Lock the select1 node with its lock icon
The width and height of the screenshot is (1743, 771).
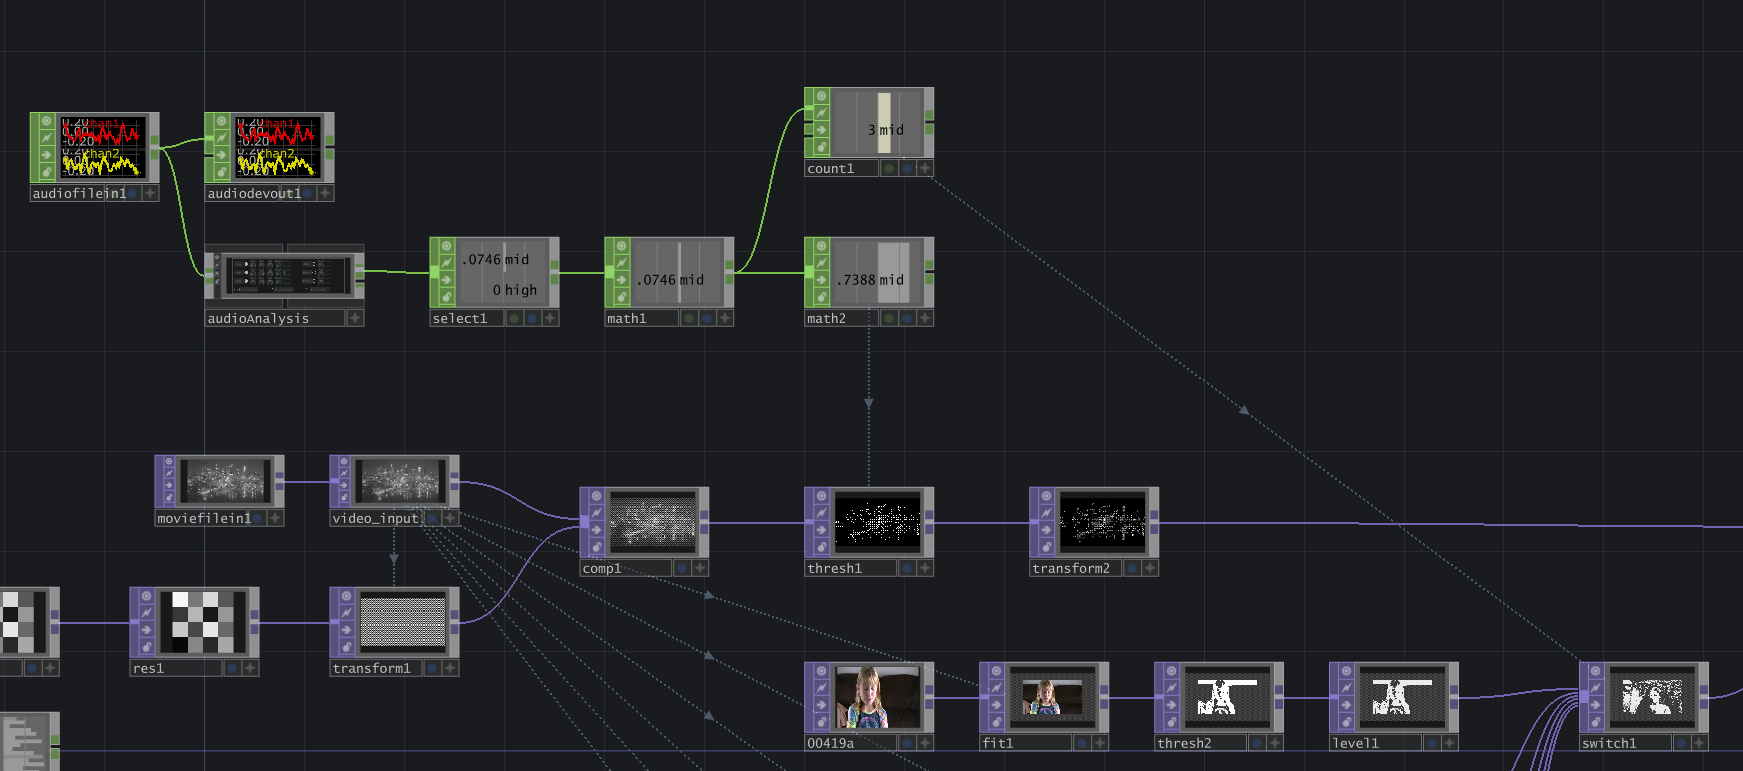tap(446, 297)
